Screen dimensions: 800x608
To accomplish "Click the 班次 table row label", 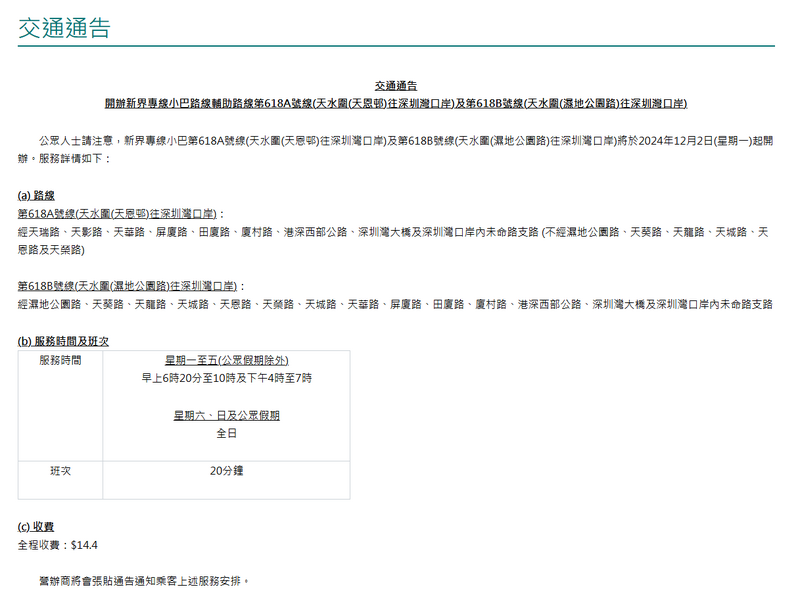I will pyautogui.click(x=60, y=470).
